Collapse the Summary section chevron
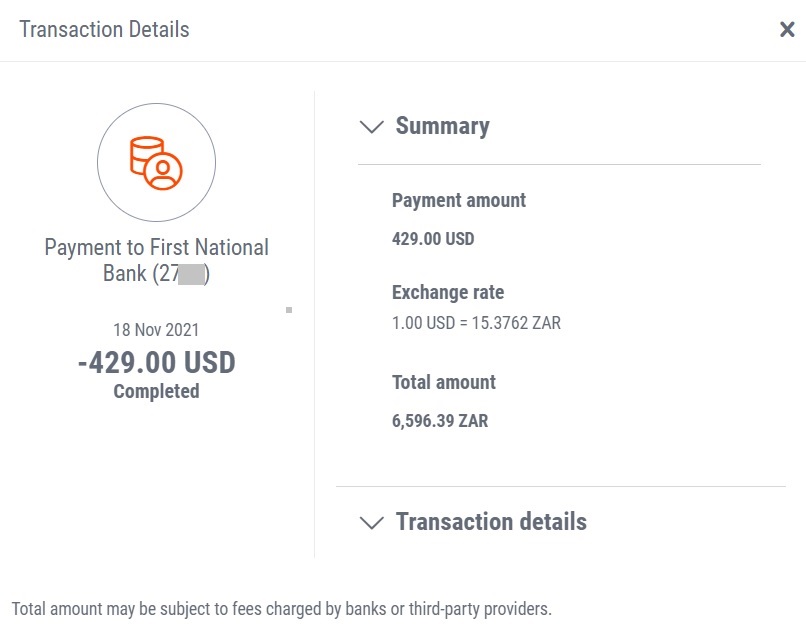This screenshot has width=806, height=630. coord(371,127)
